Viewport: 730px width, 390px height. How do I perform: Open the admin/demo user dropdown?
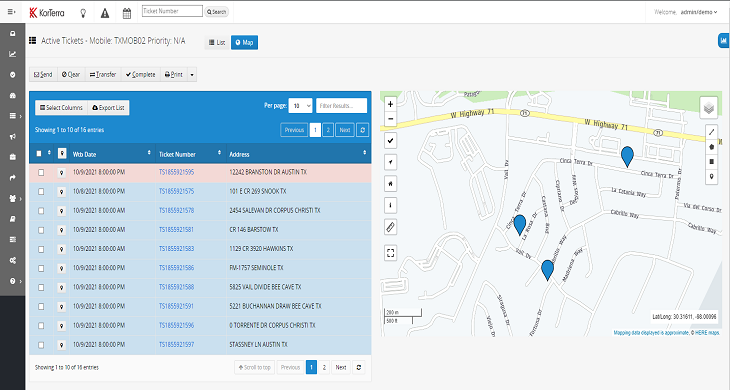tap(699, 12)
